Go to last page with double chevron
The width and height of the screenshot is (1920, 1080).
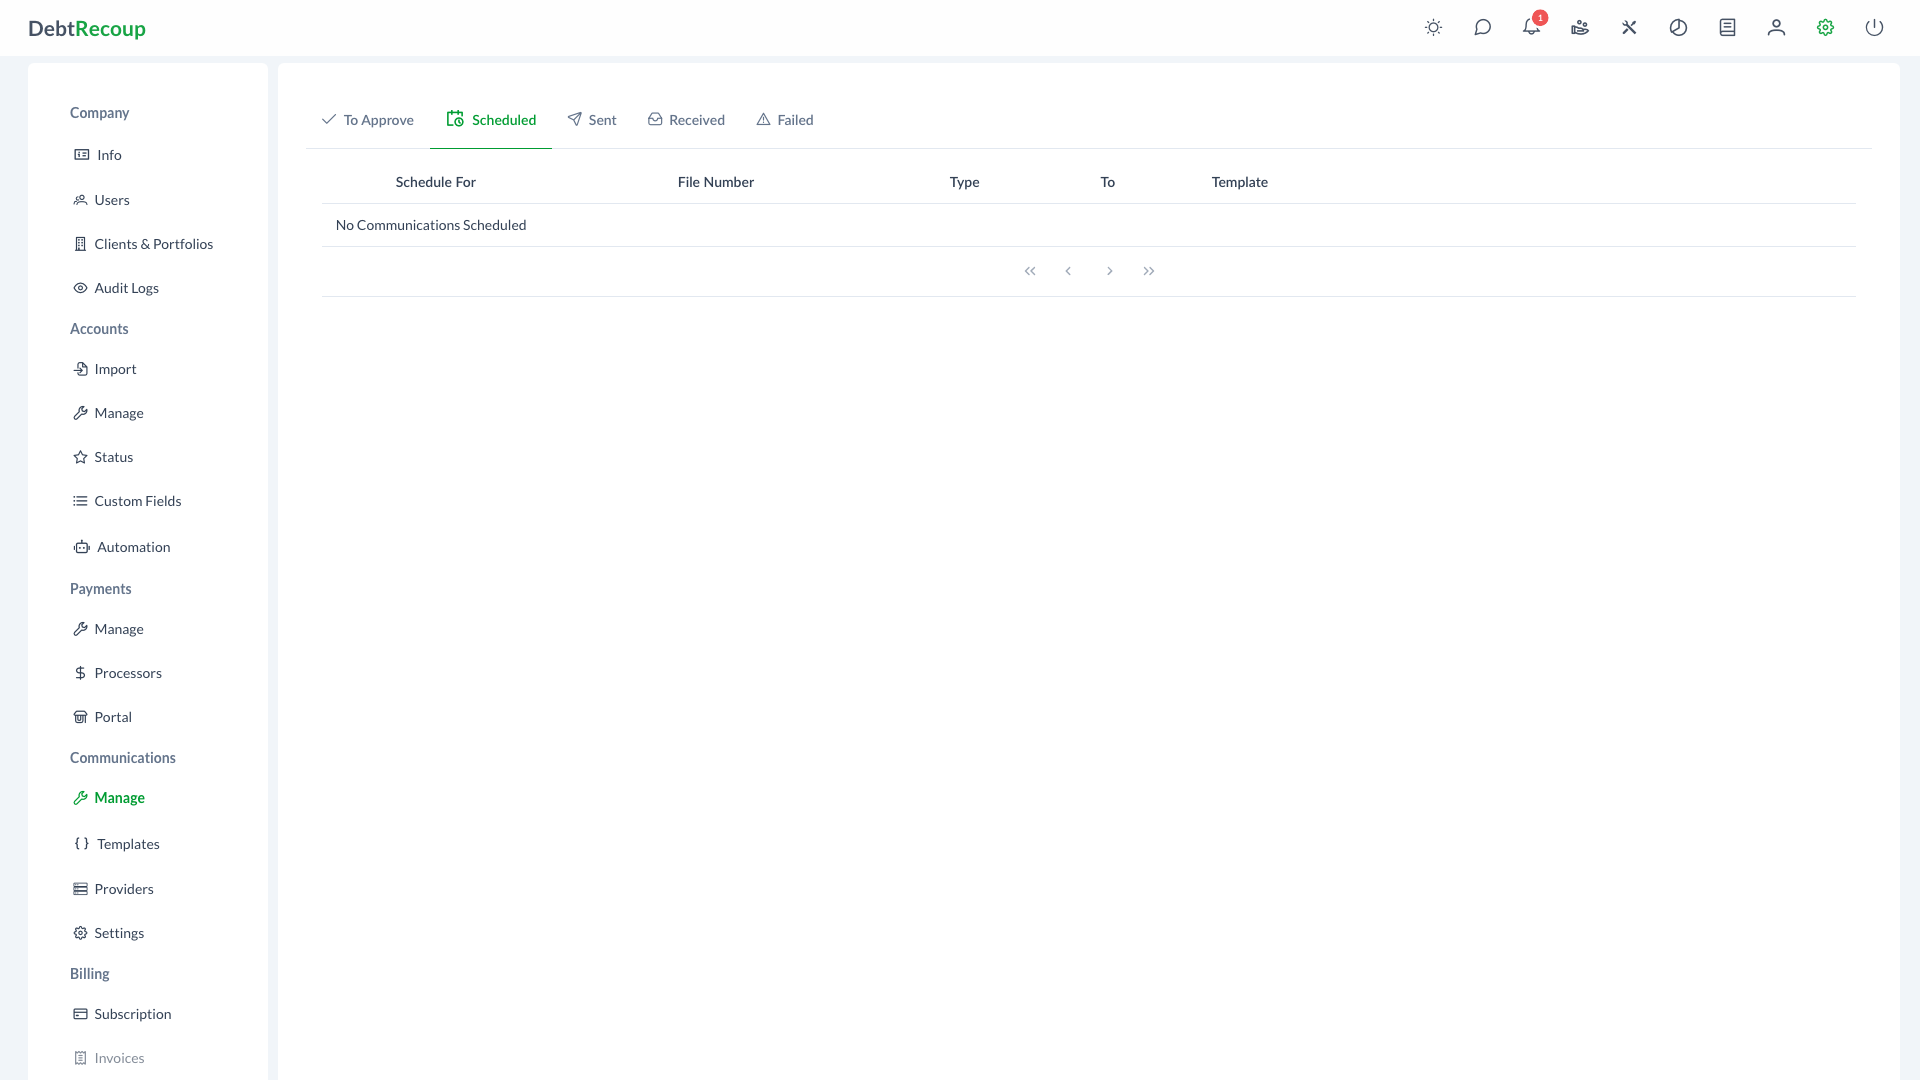pos(1148,270)
